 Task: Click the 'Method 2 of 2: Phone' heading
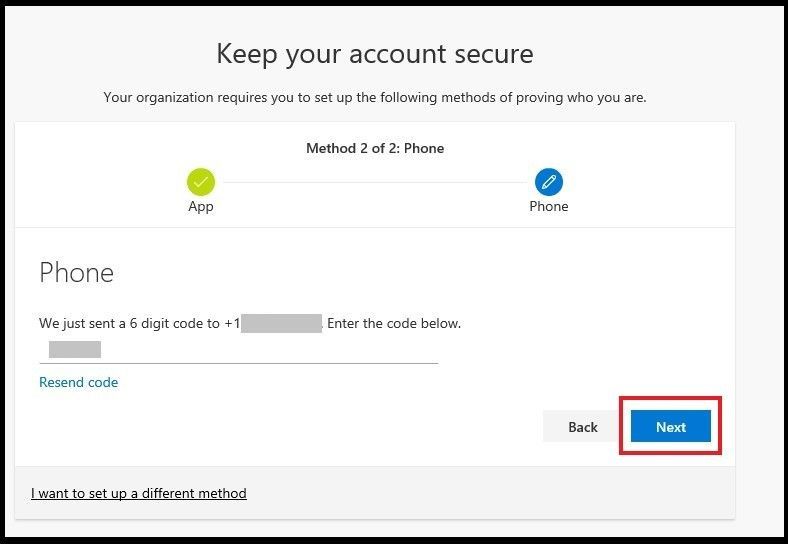point(375,148)
